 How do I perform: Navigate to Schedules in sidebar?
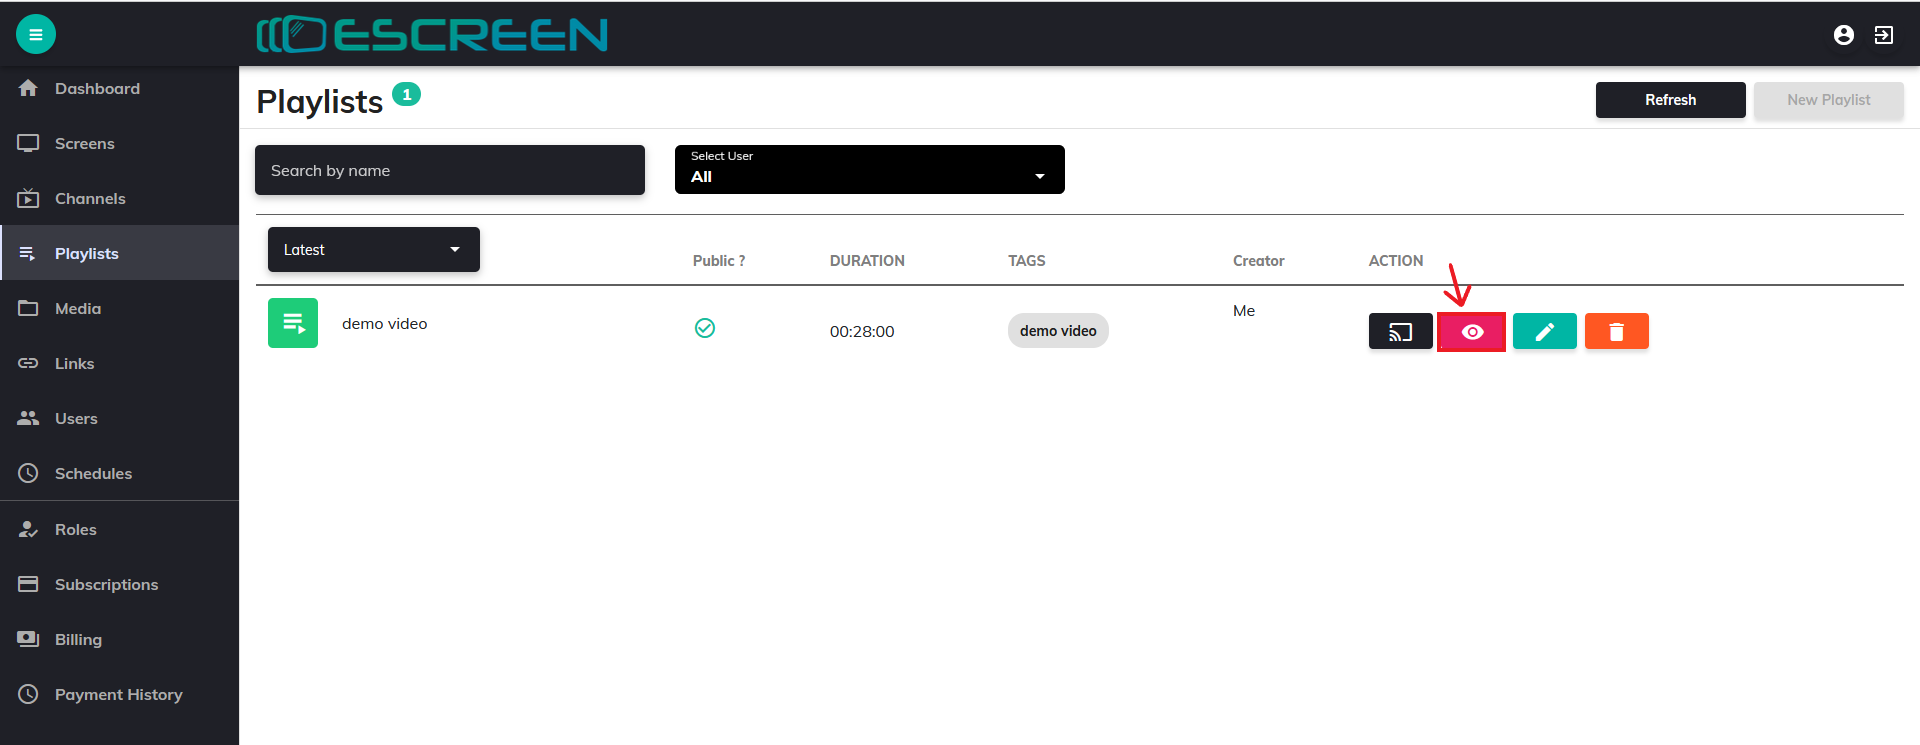point(93,474)
